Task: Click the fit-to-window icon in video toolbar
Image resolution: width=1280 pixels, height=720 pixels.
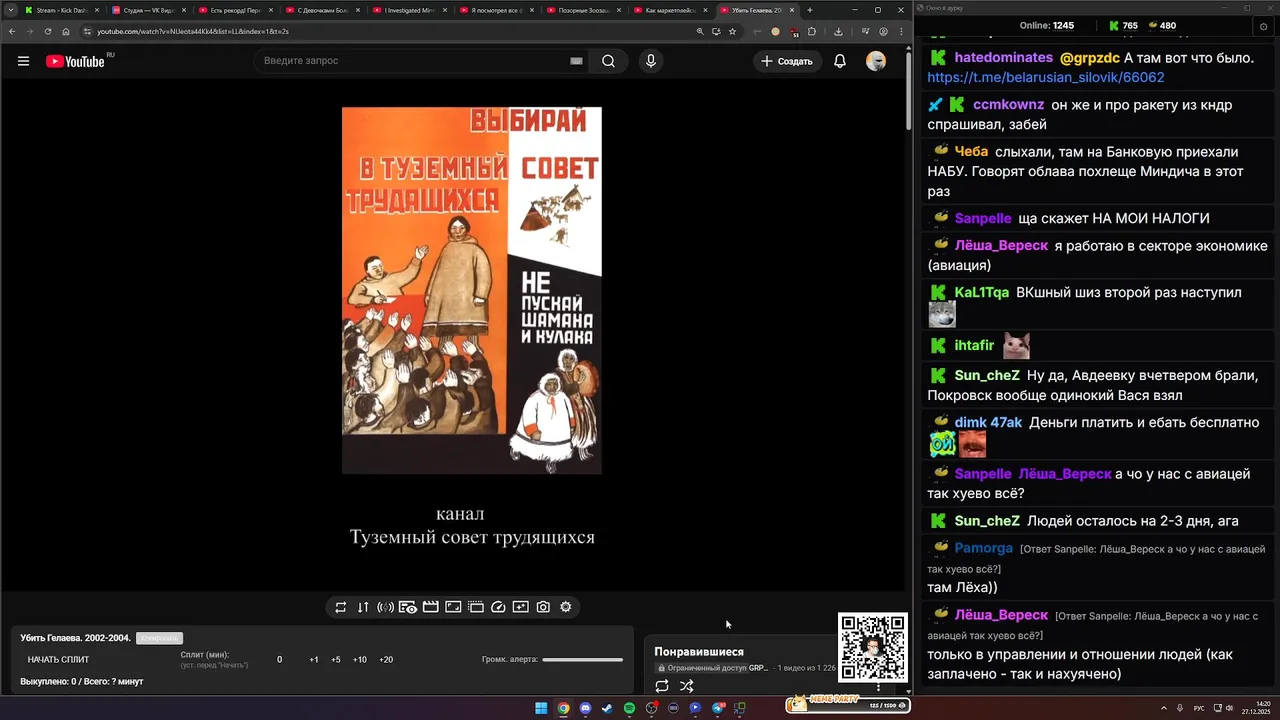Action: tap(453, 607)
